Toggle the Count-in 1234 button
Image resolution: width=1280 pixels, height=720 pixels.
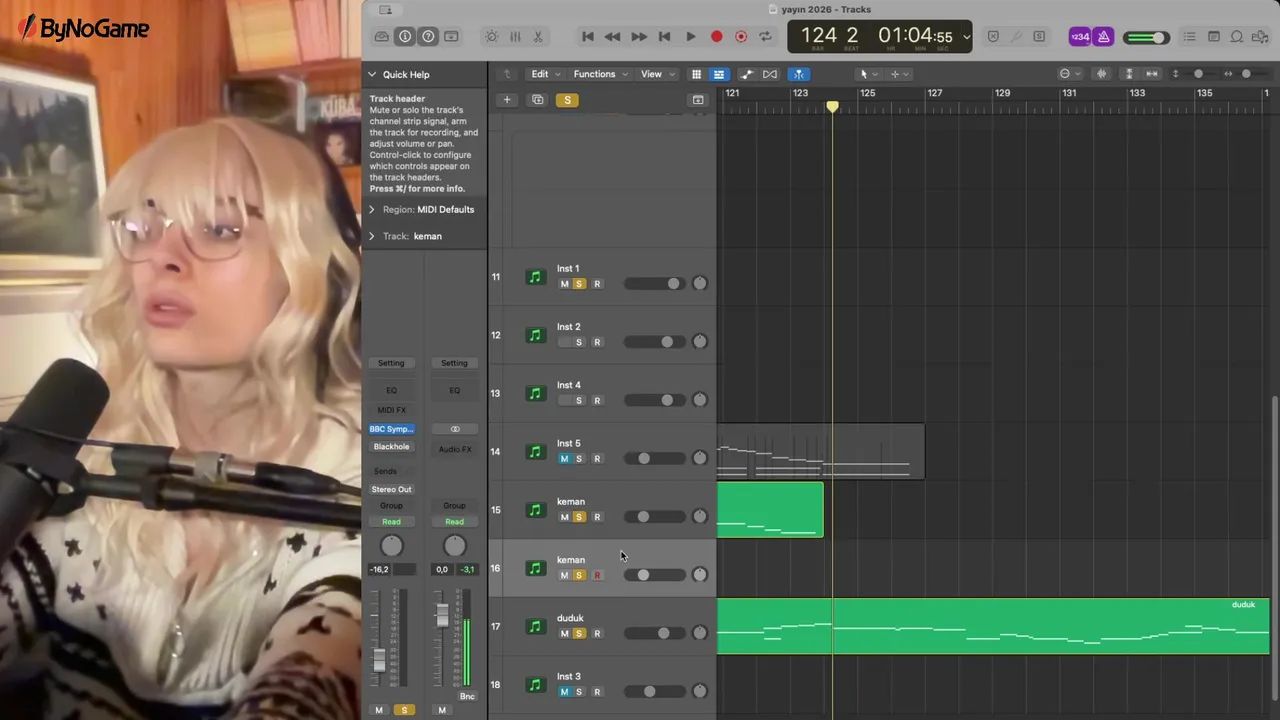(1080, 36)
